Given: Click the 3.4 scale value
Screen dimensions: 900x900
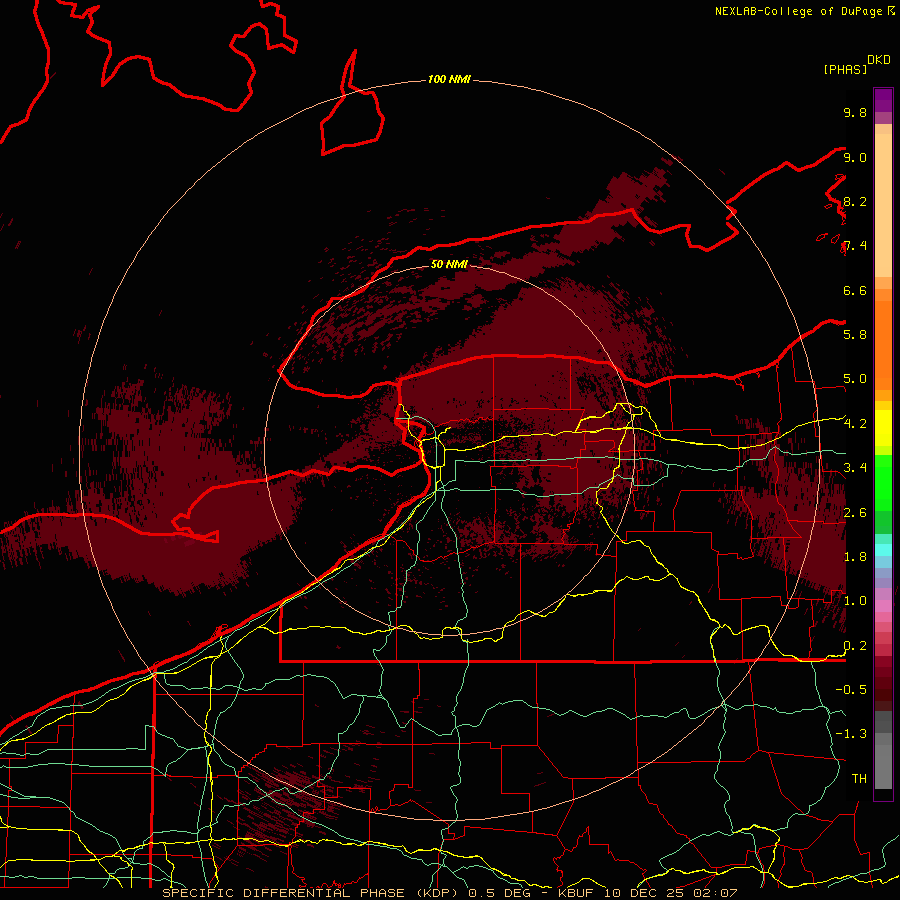Looking at the screenshot, I should click(x=855, y=468).
